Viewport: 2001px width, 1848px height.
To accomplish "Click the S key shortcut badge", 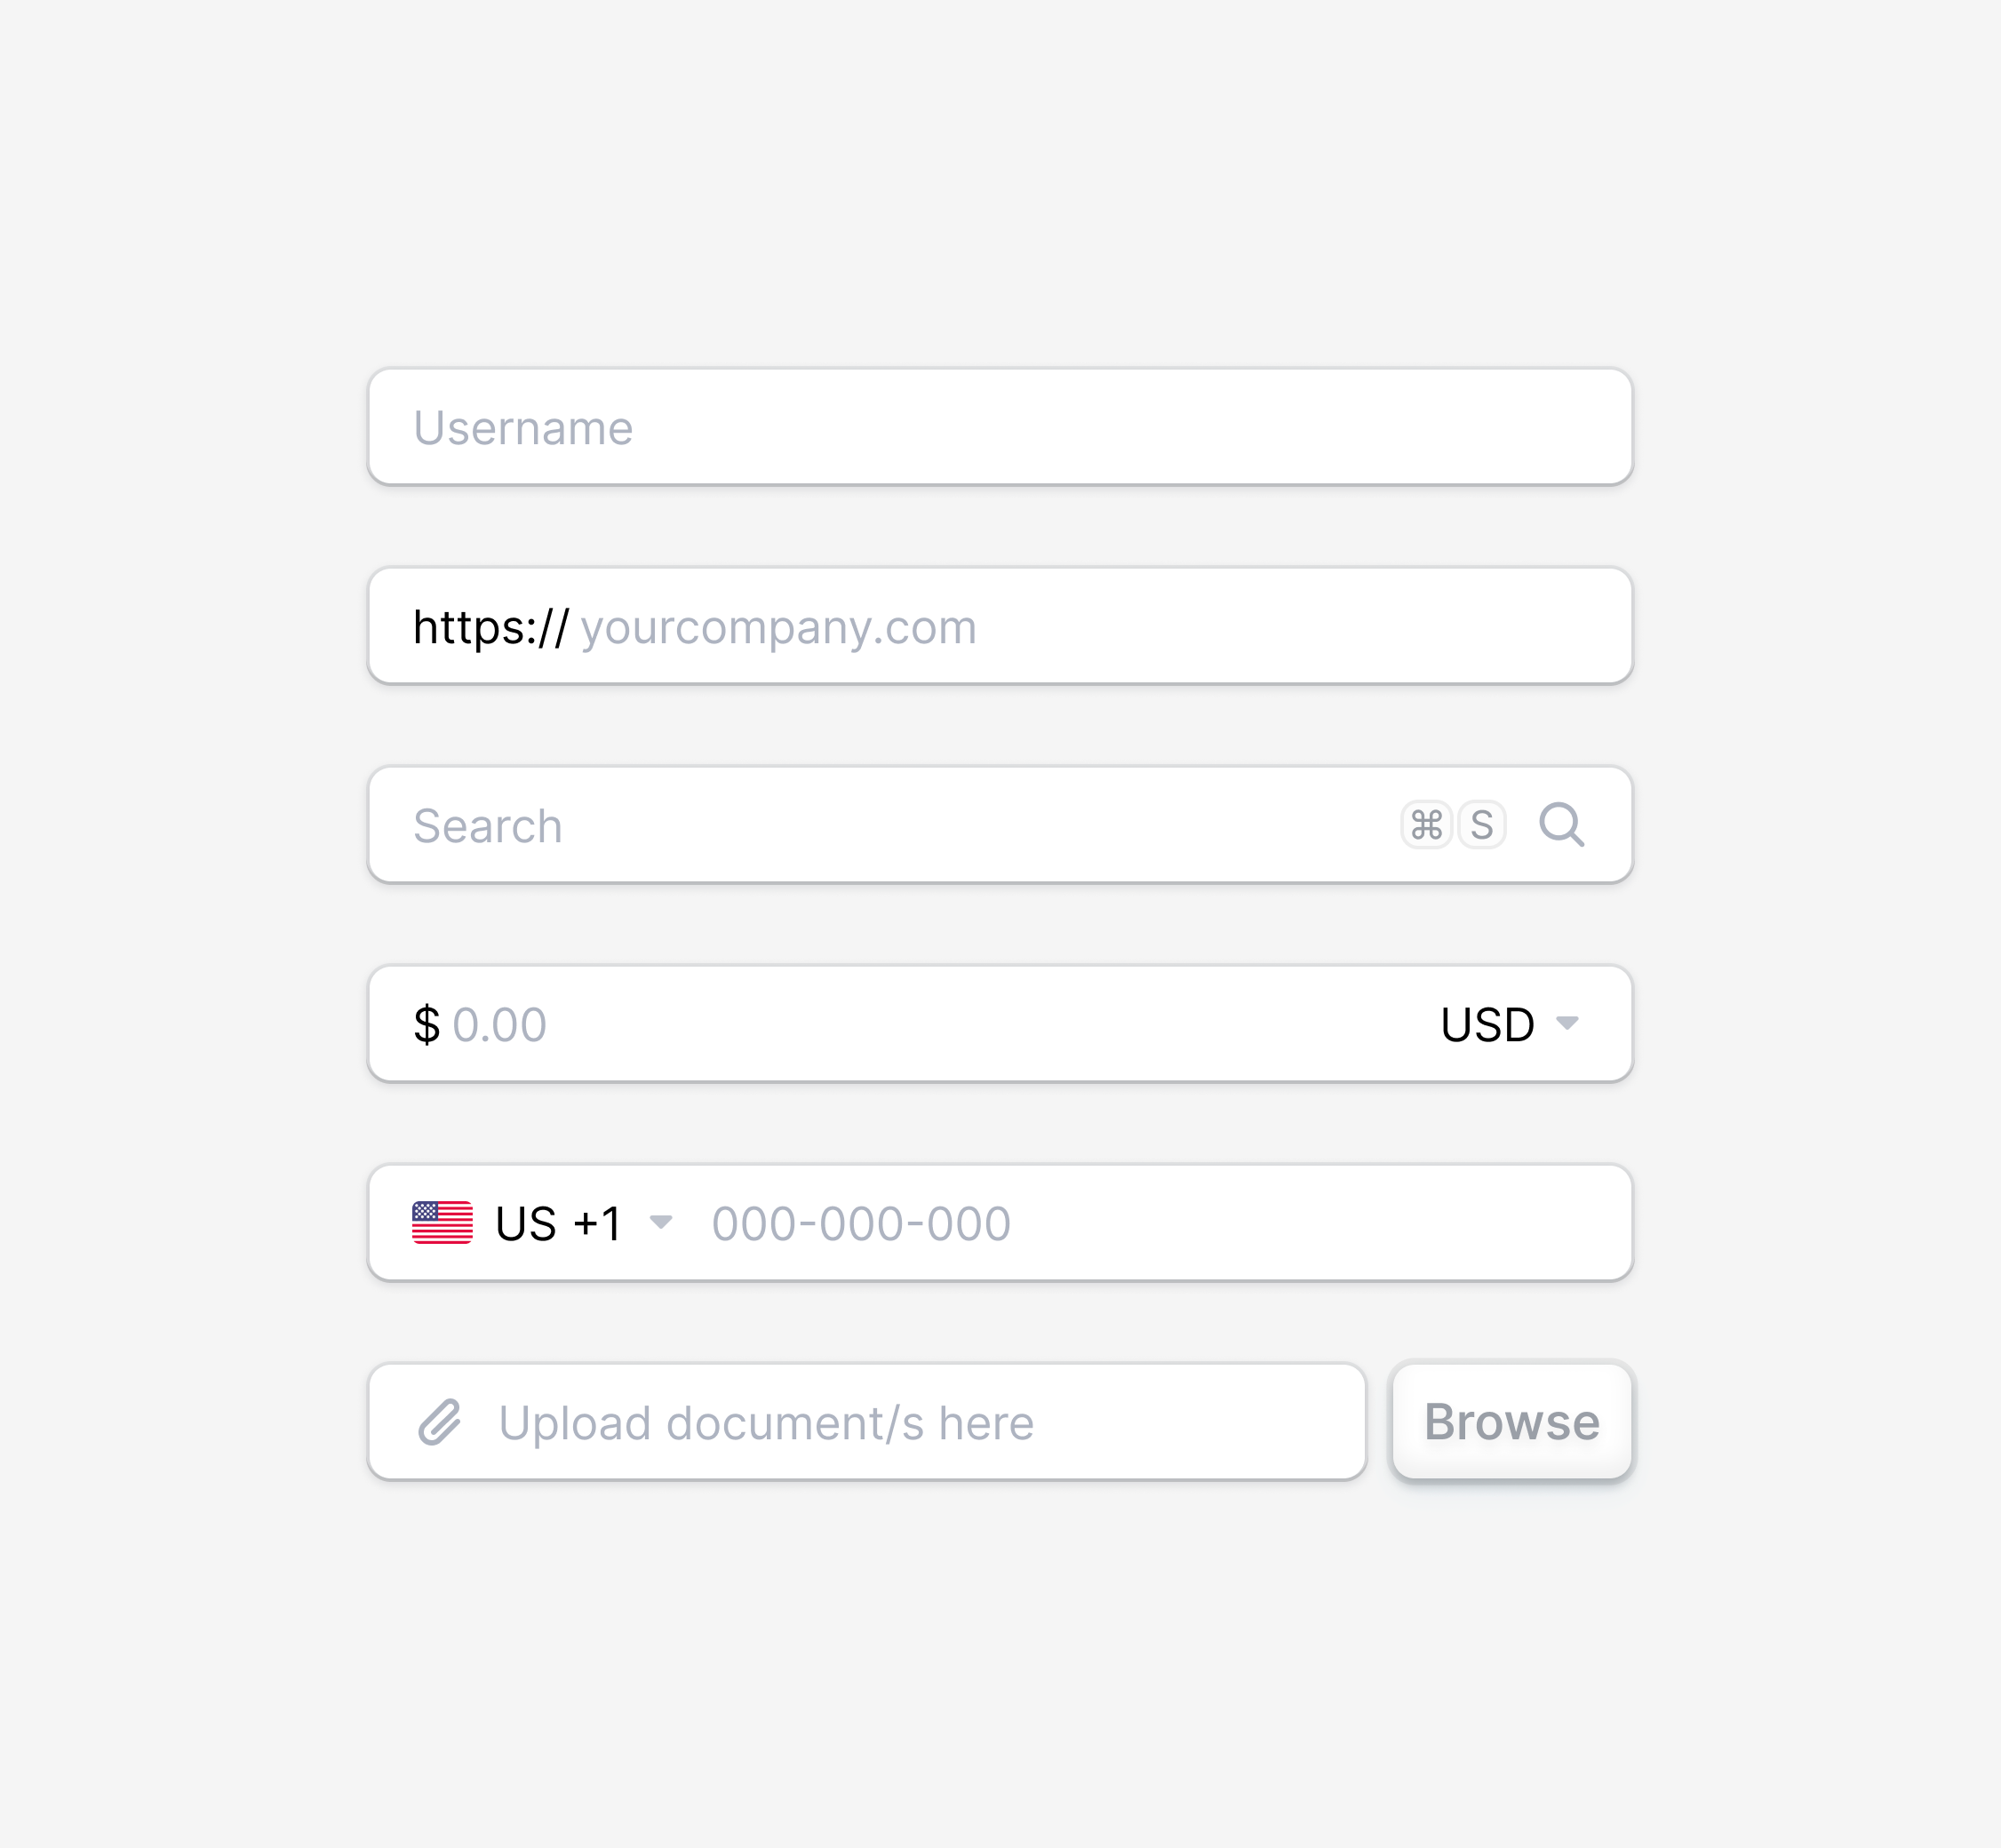I will [1481, 825].
